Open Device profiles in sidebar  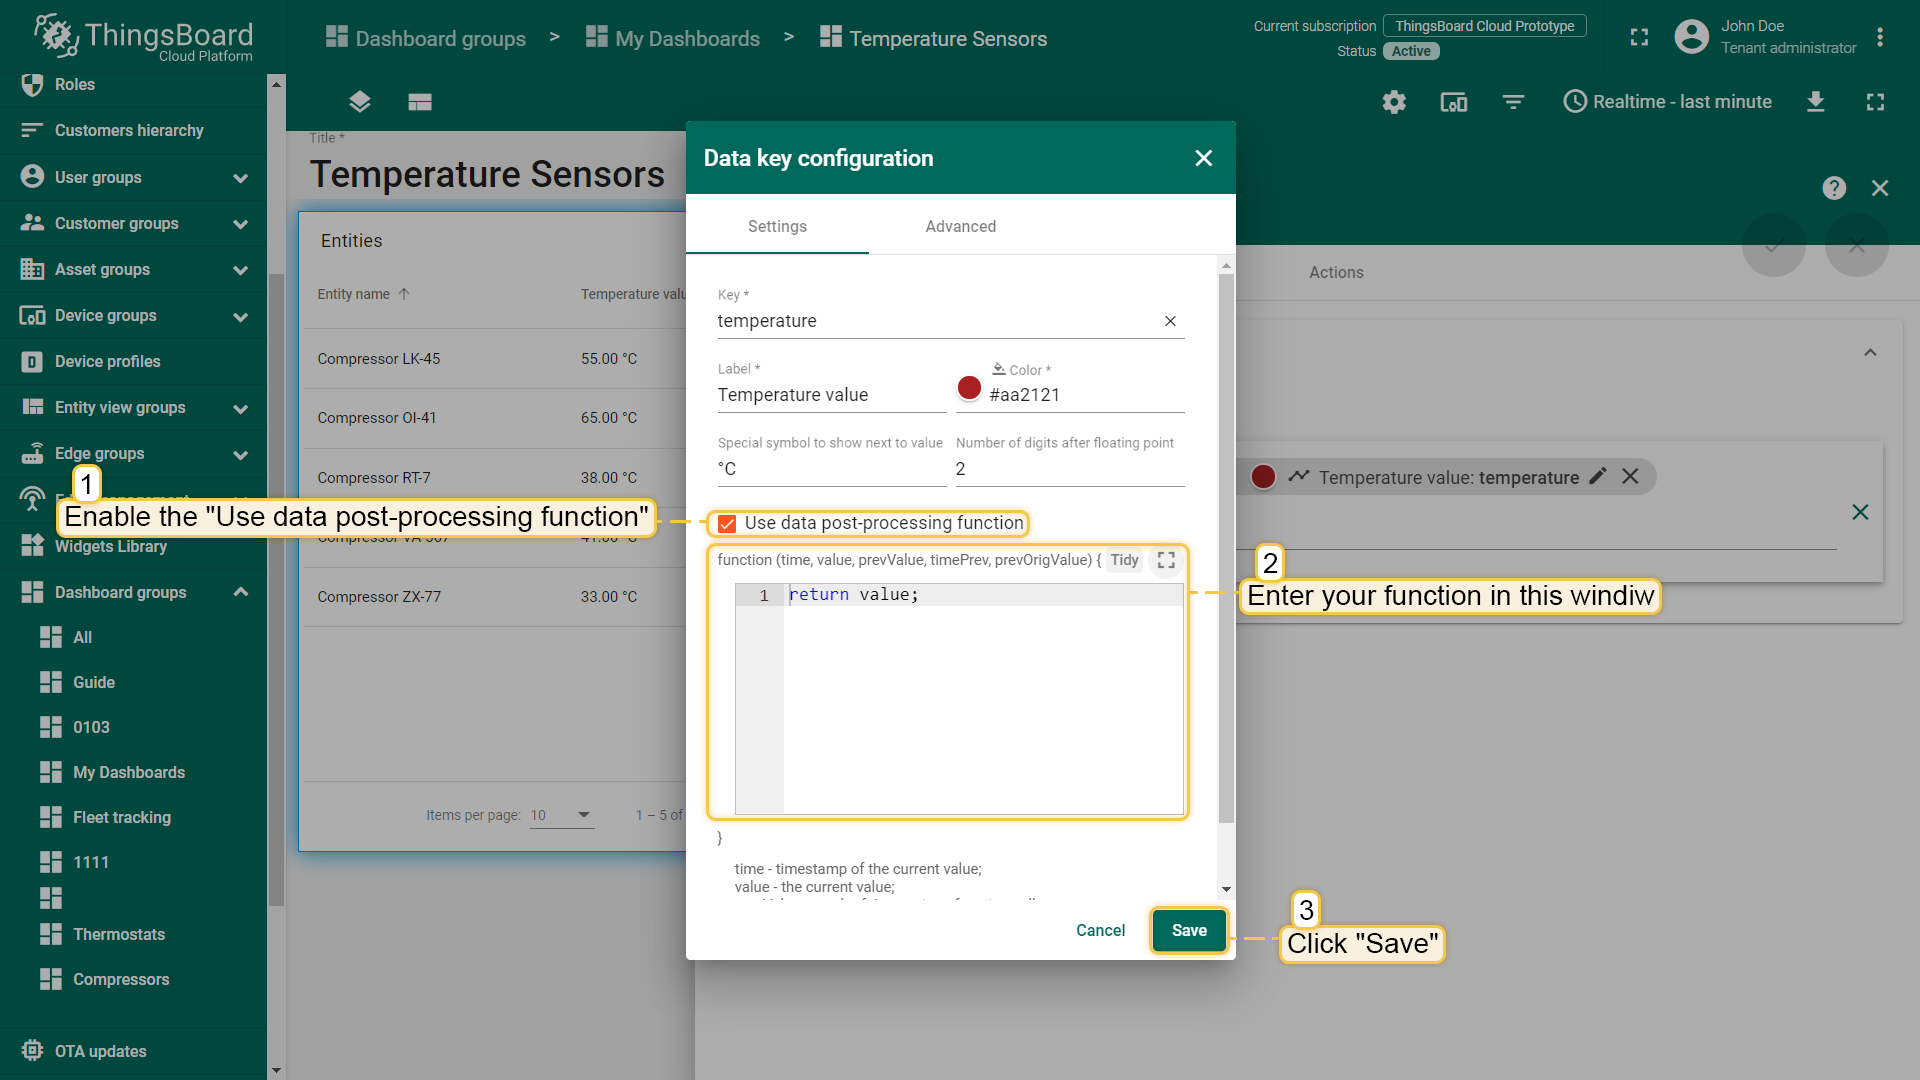pos(134,362)
